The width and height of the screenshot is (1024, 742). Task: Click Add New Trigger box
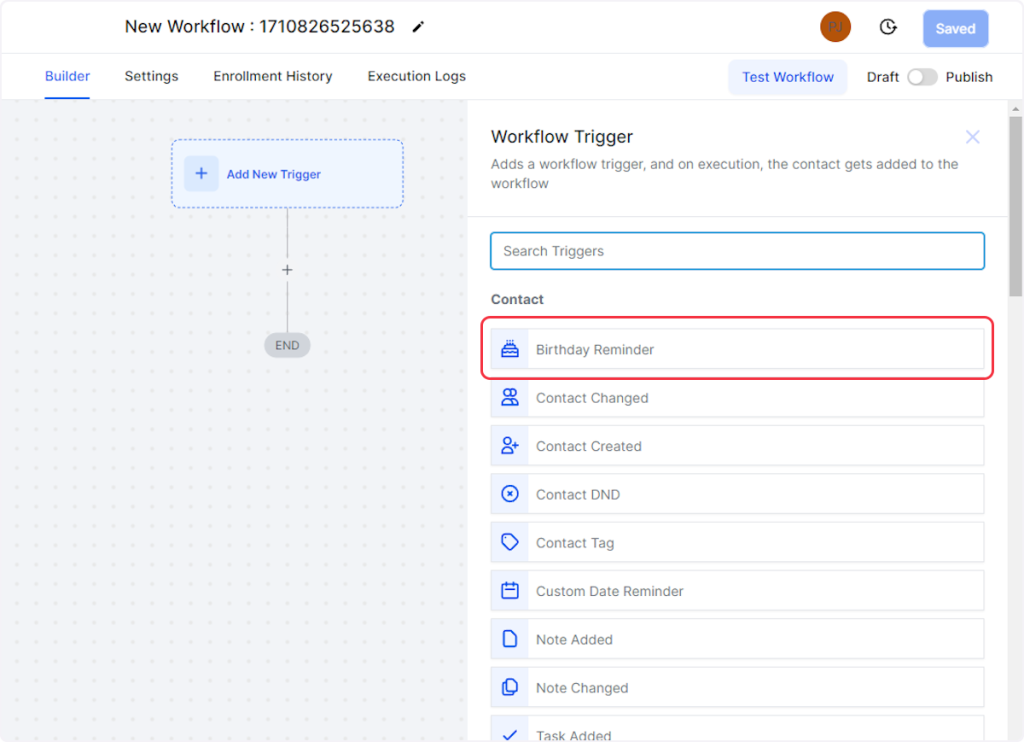pyautogui.click(x=287, y=174)
